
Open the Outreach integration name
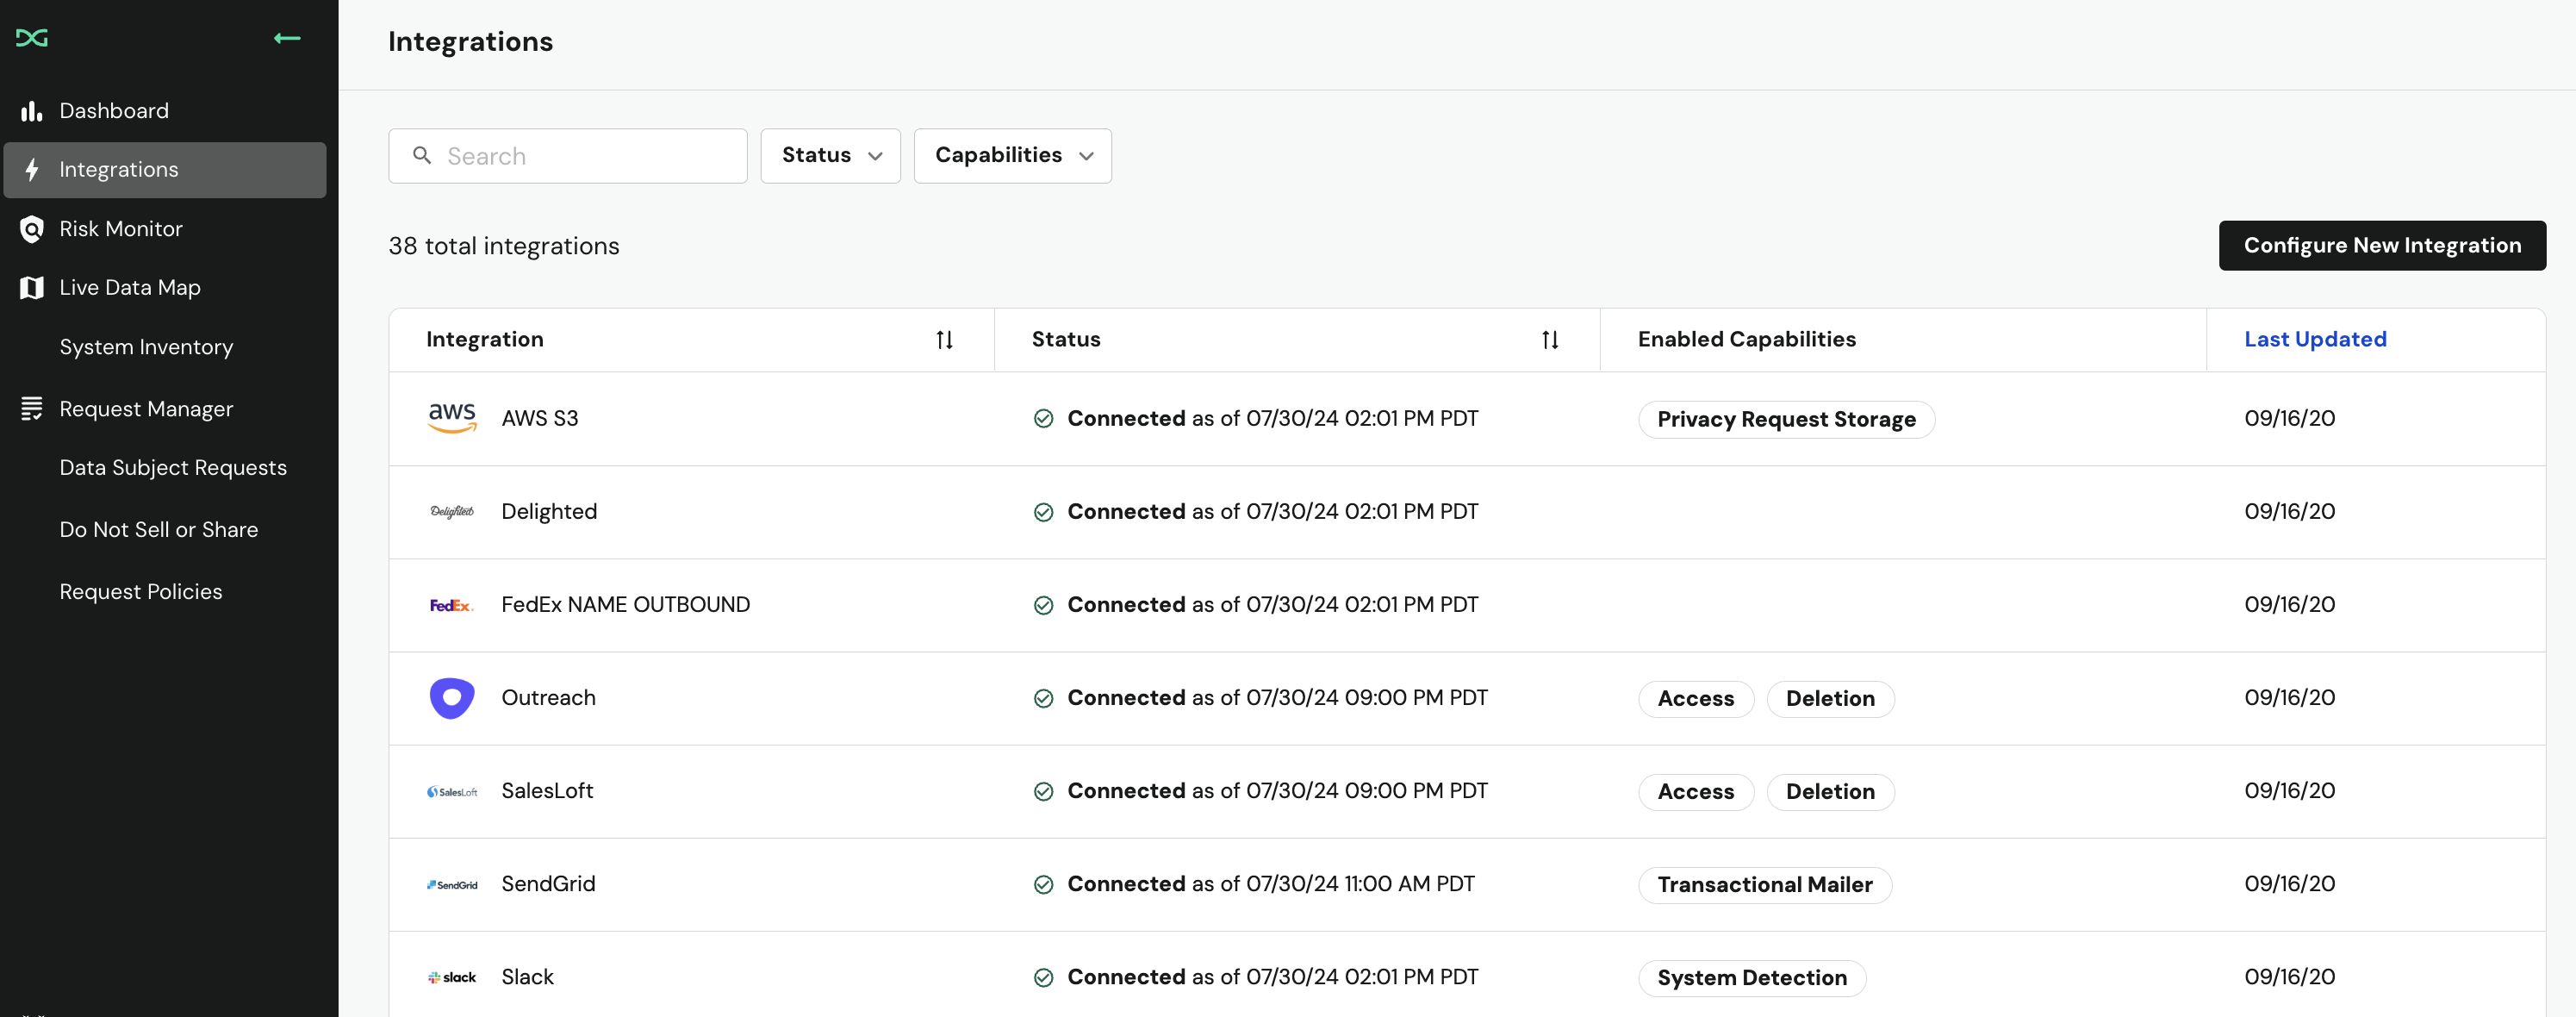tap(548, 698)
